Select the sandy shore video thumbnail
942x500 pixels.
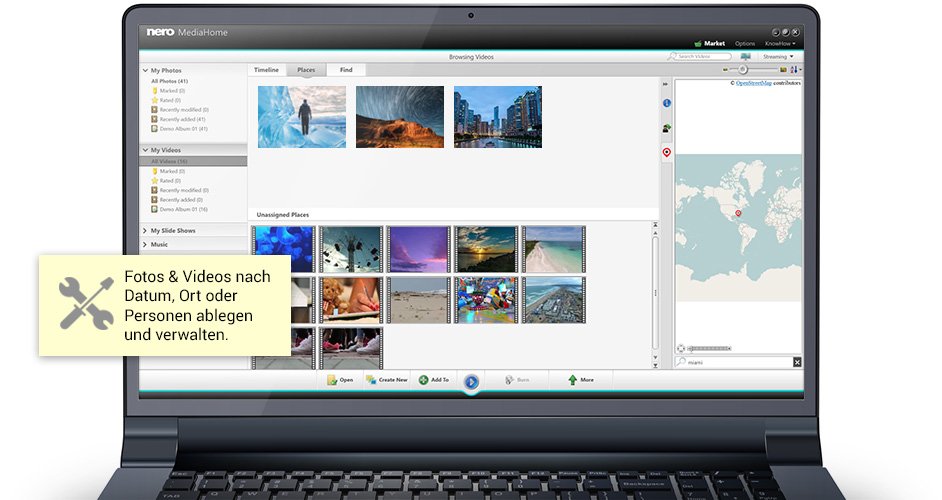[x=418, y=300]
